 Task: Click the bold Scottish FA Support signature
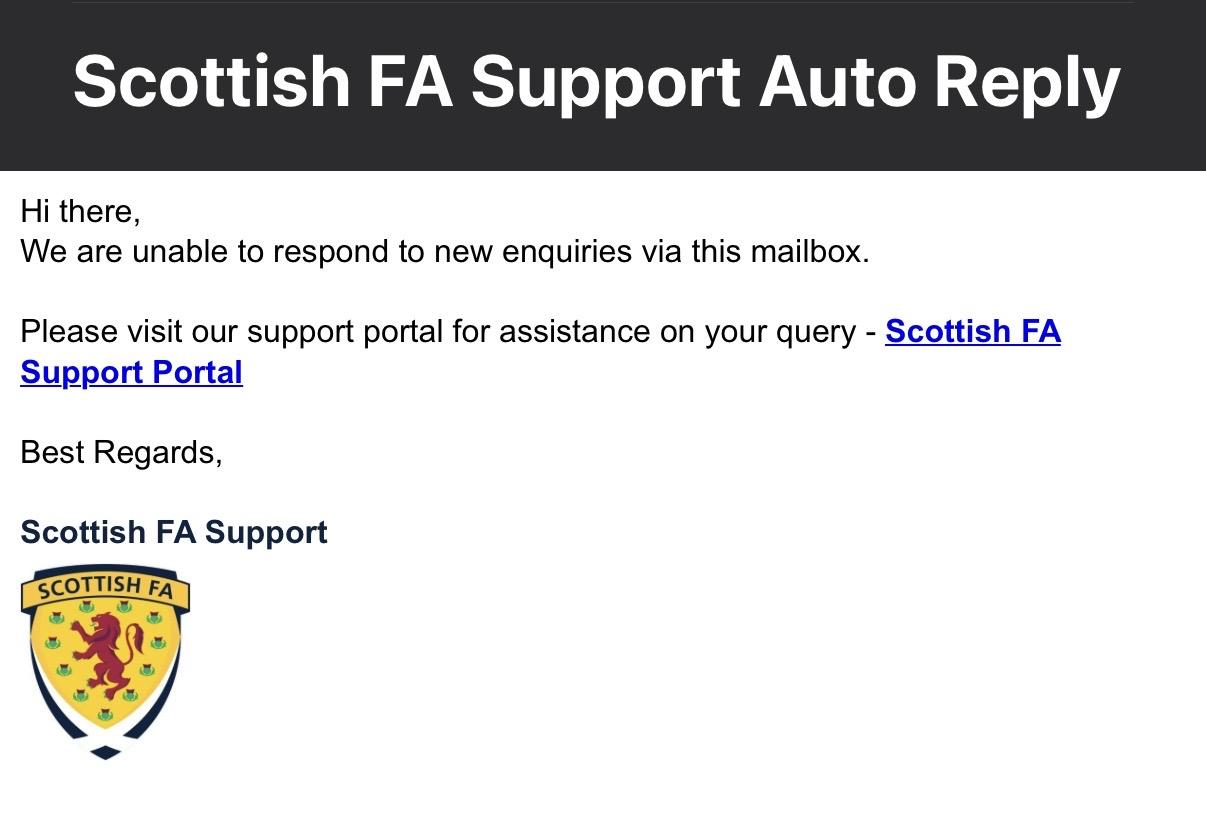click(174, 532)
